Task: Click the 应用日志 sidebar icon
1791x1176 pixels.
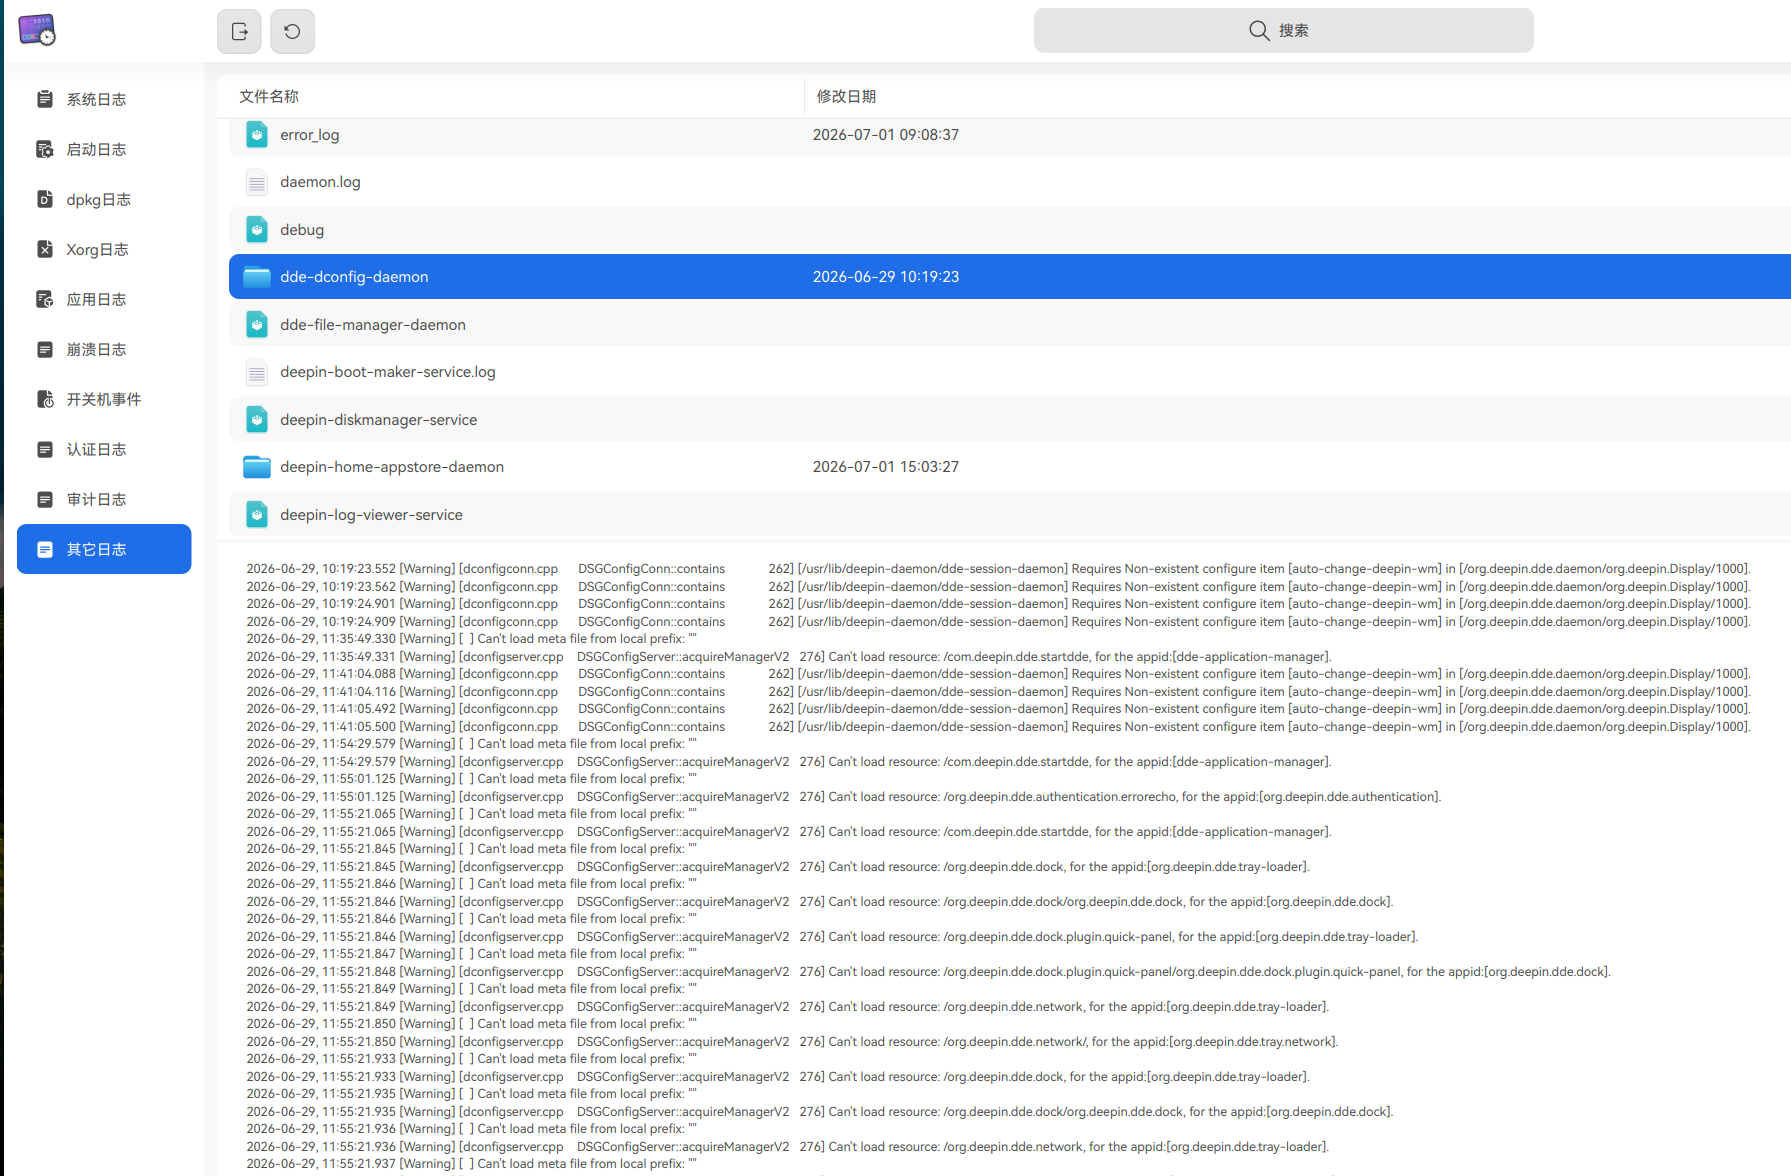Action: point(45,299)
